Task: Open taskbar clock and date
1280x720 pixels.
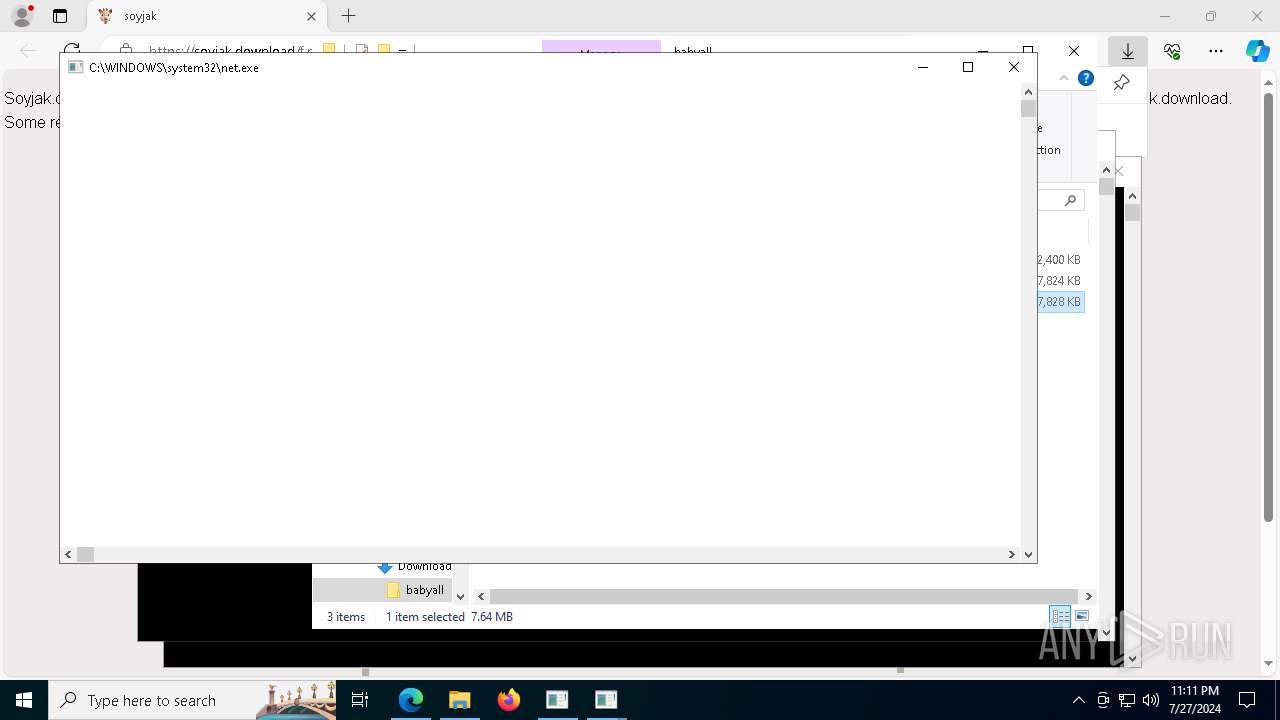Action: [x=1195, y=700]
